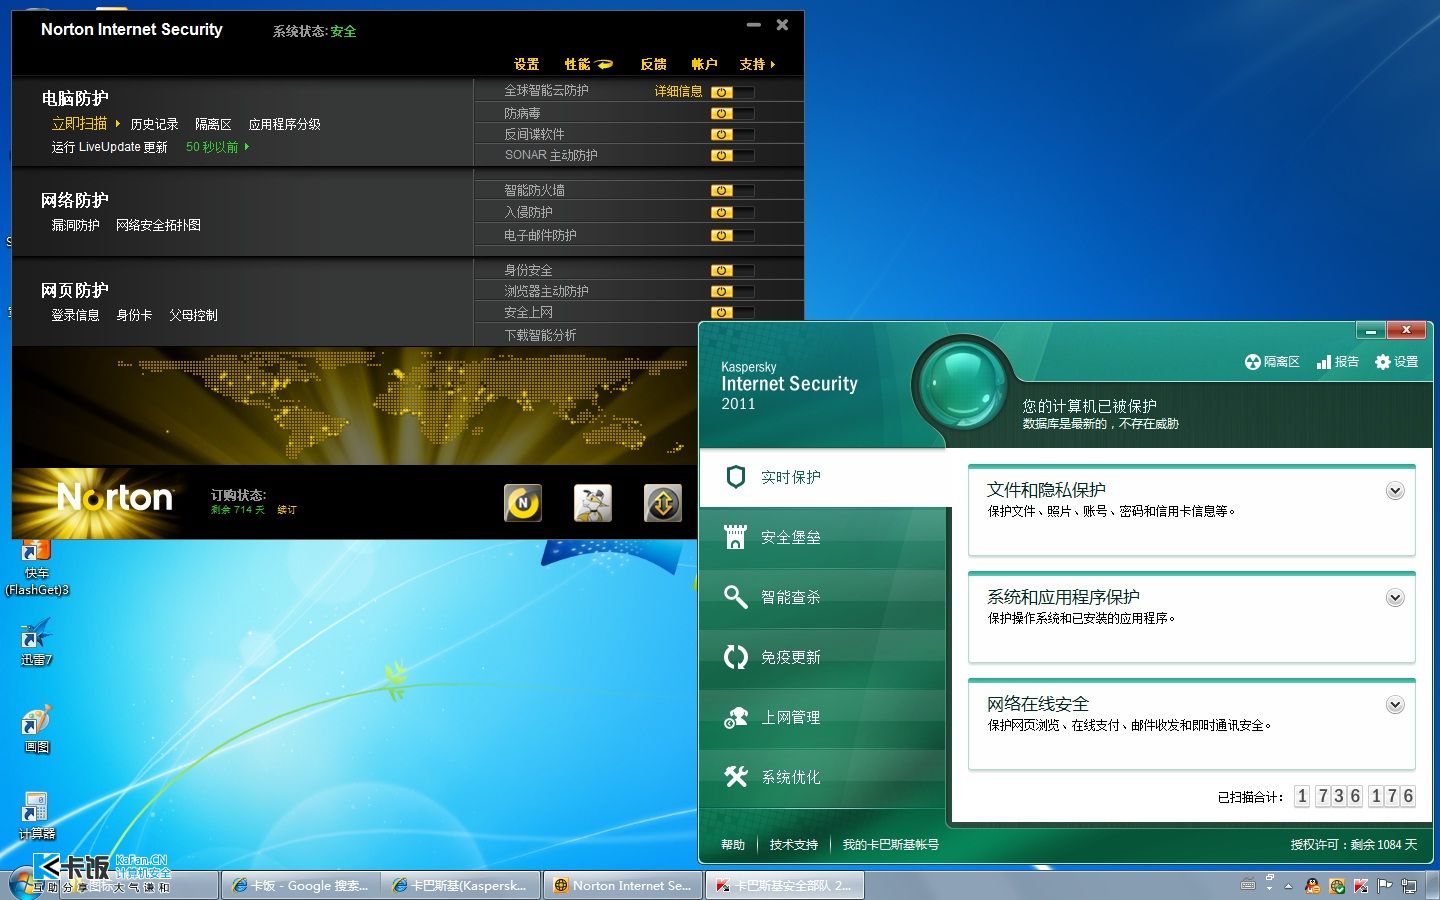Viewport: 1440px width, 900px height.
Task: Click 帮助 link in Kaspersky footer
Action: [x=733, y=845]
